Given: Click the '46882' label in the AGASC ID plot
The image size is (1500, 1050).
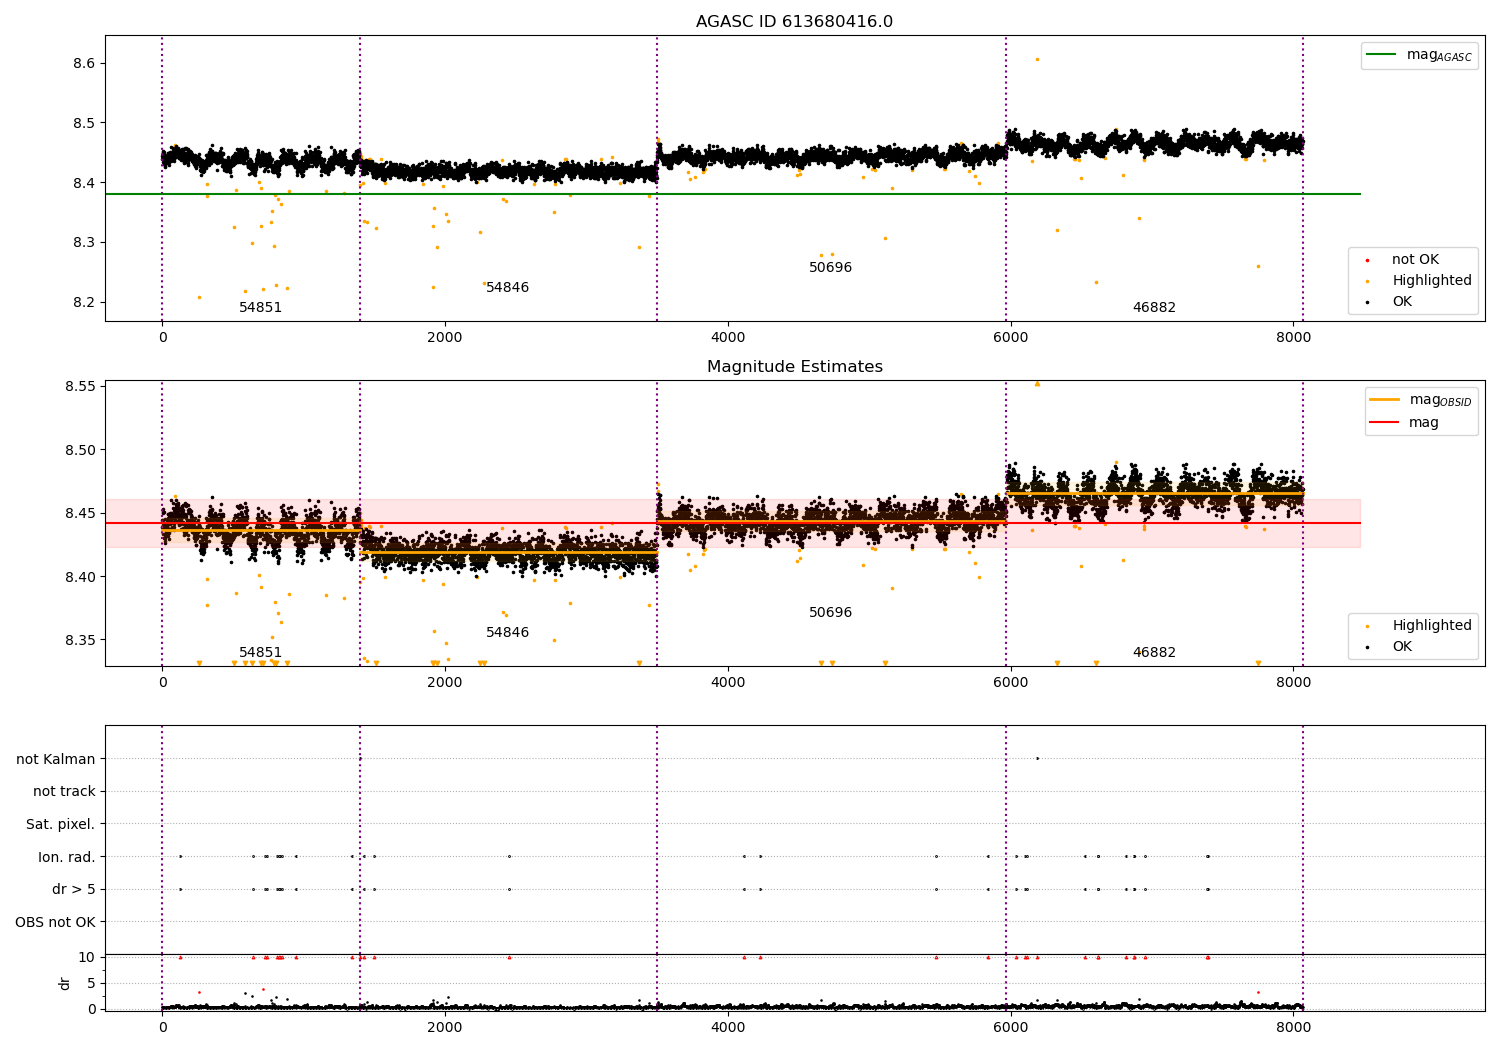Looking at the screenshot, I should tap(1154, 308).
